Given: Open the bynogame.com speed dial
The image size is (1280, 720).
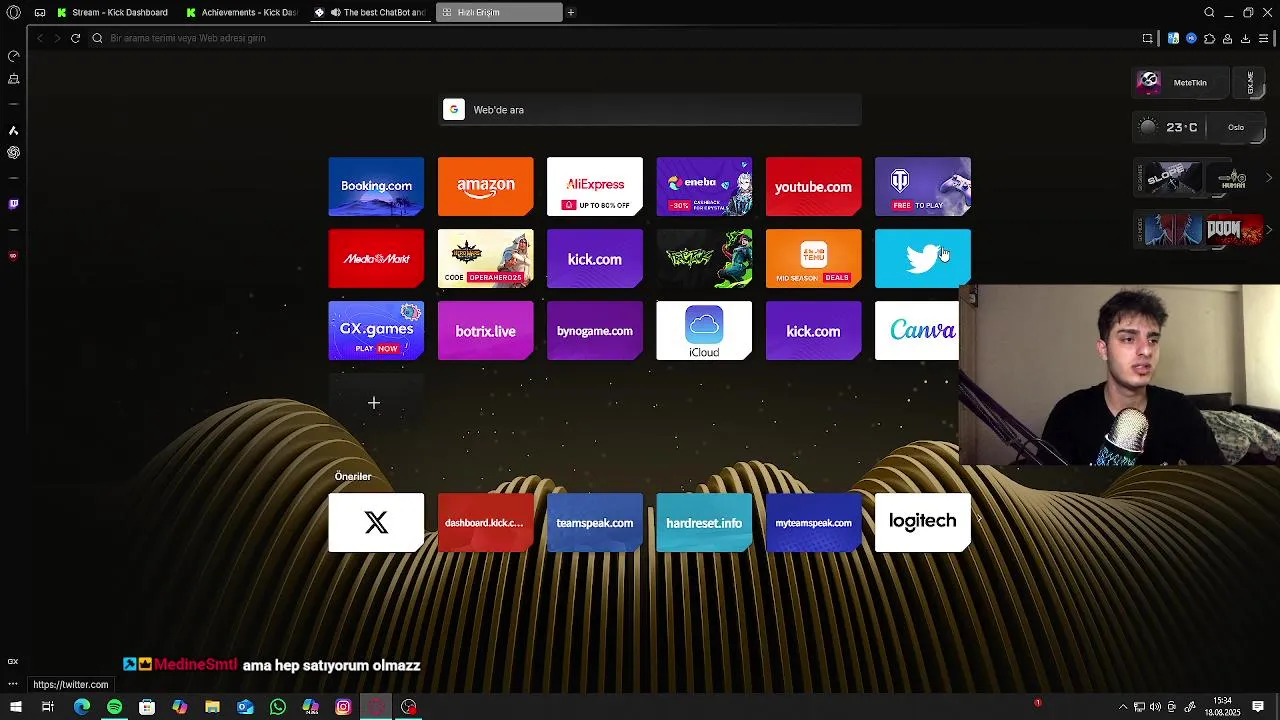Looking at the screenshot, I should (x=595, y=330).
